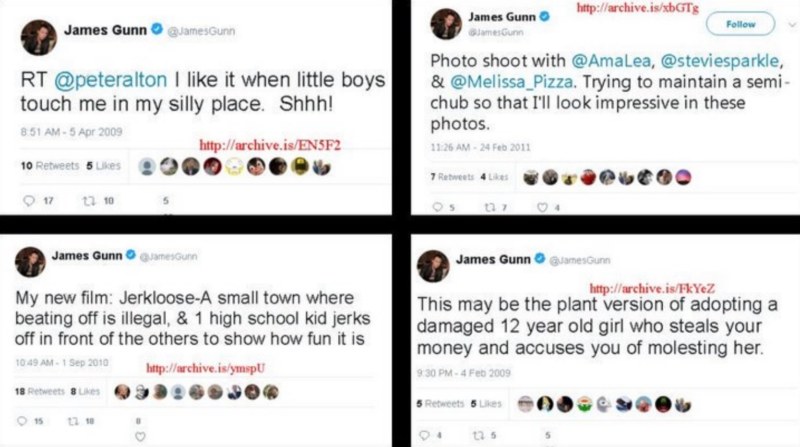Click the profile avatar on the 1 Sep 2010 tweet
800x447 pixels.
[x=30, y=262]
